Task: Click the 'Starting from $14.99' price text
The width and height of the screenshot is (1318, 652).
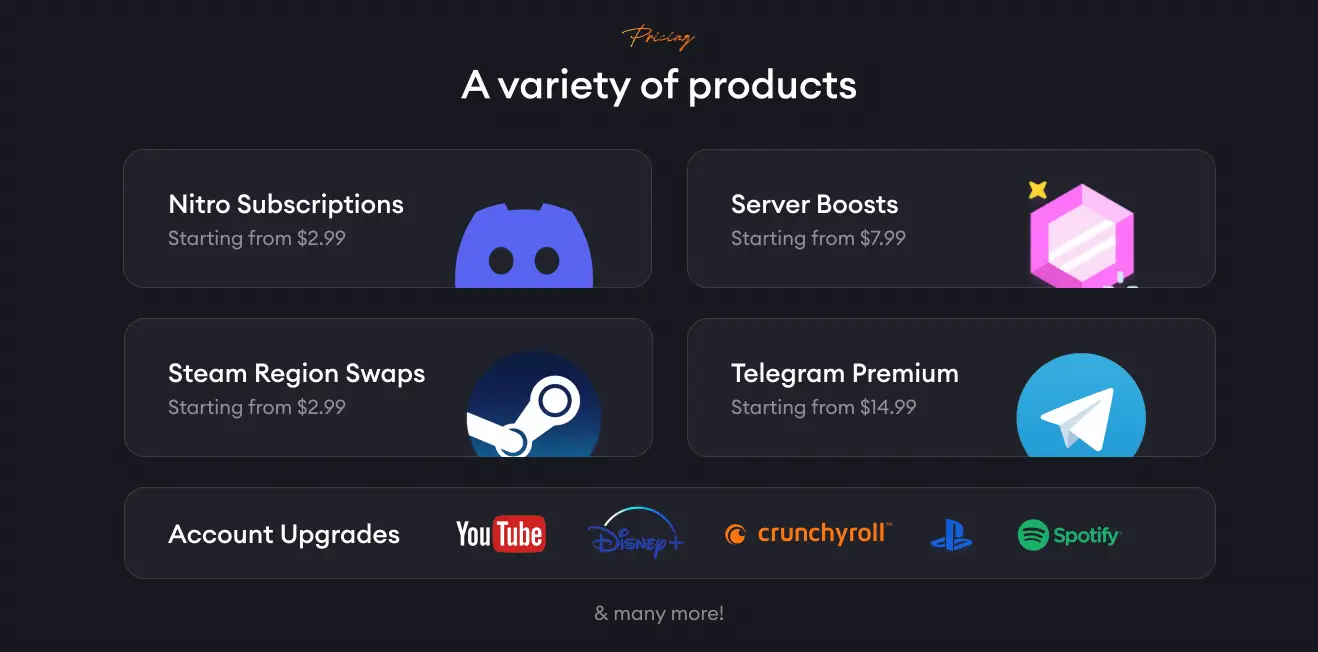Action: coord(823,407)
